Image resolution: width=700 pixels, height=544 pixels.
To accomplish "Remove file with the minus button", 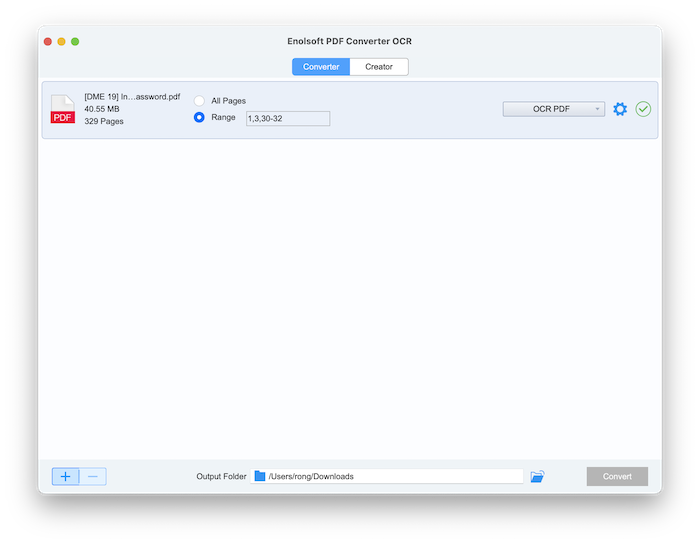I will pyautogui.click(x=93, y=476).
